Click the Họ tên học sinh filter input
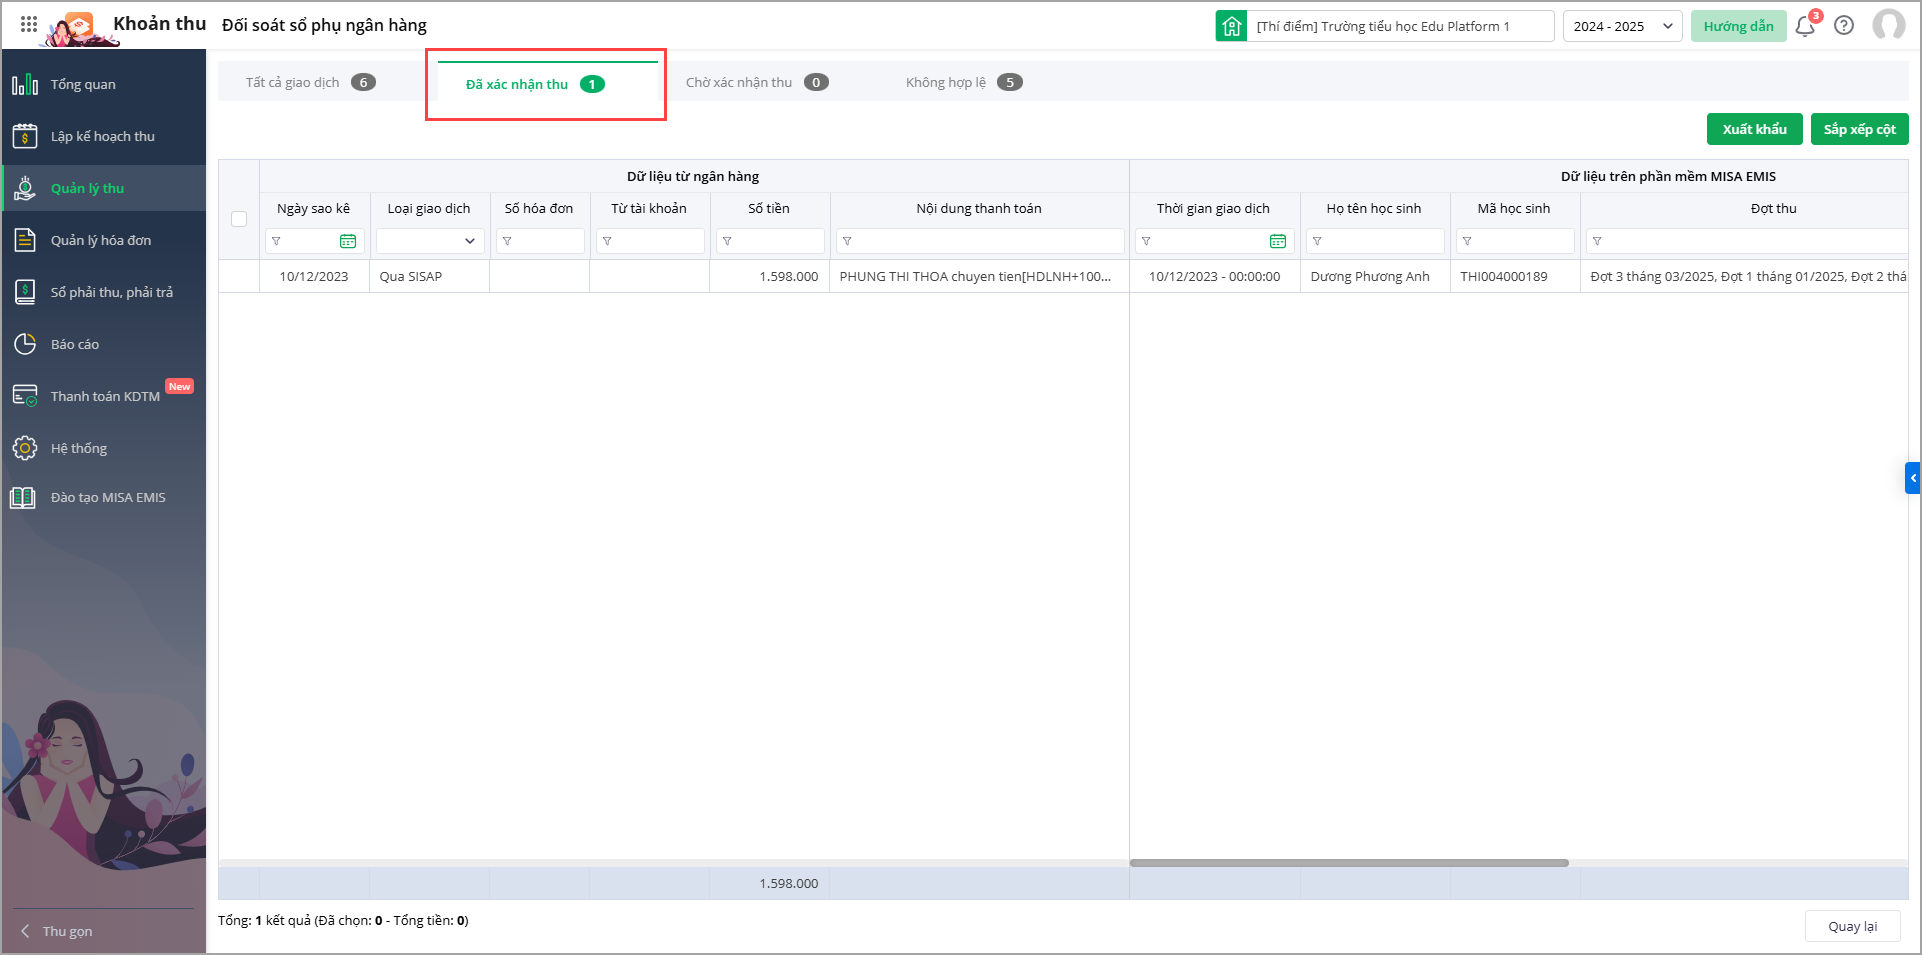This screenshot has width=1922, height=955. click(1375, 241)
